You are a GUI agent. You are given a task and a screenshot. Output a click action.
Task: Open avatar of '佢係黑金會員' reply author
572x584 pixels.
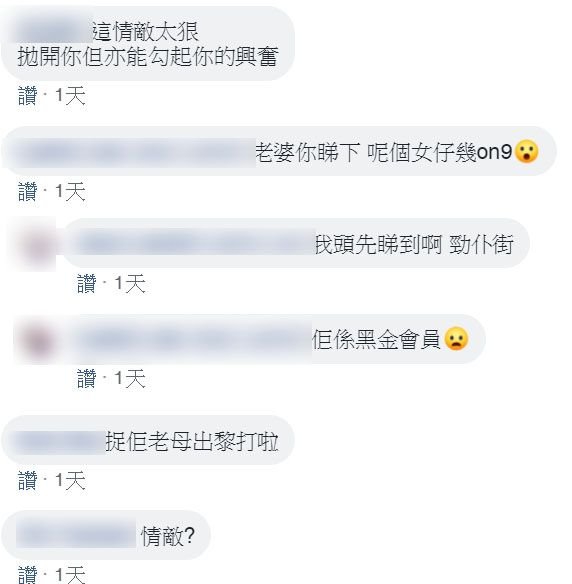pyautogui.click(x=36, y=340)
